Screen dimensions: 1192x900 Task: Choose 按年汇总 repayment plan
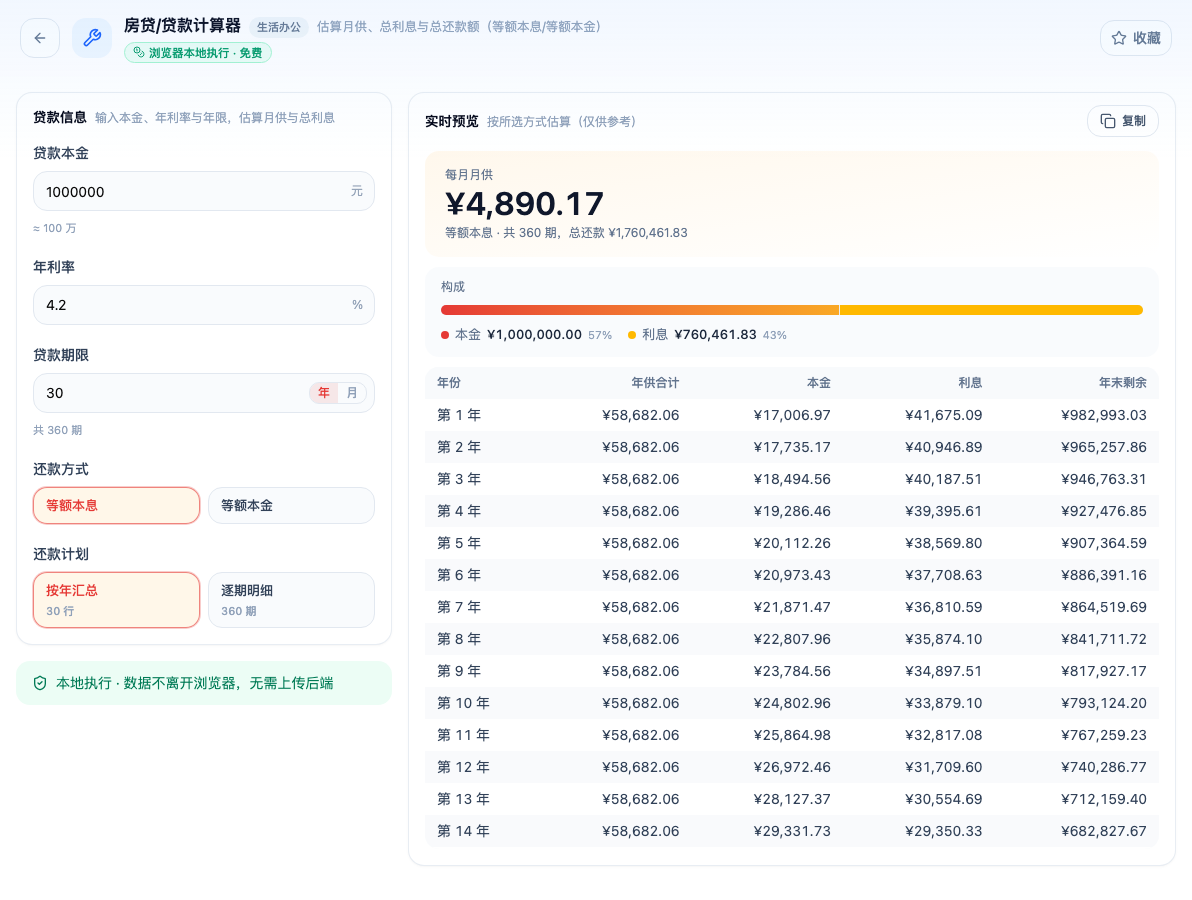click(116, 600)
